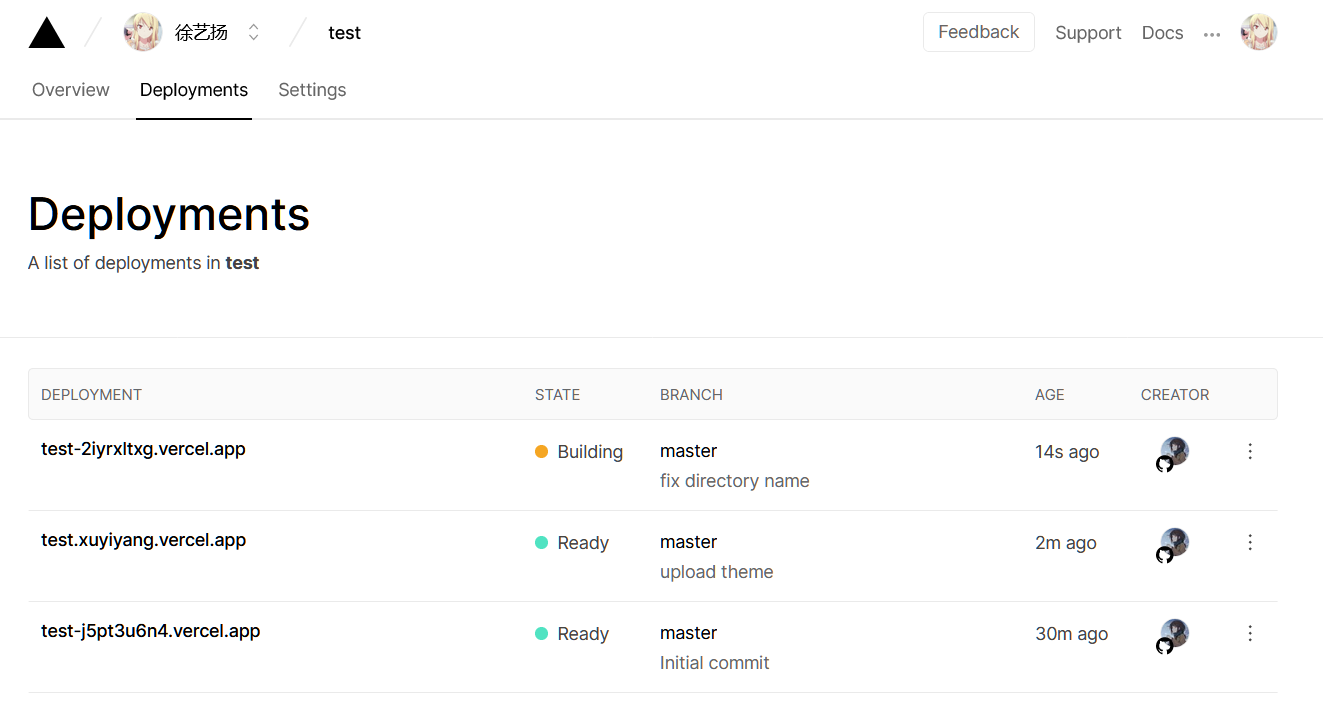Open the Support link

pyautogui.click(x=1088, y=33)
